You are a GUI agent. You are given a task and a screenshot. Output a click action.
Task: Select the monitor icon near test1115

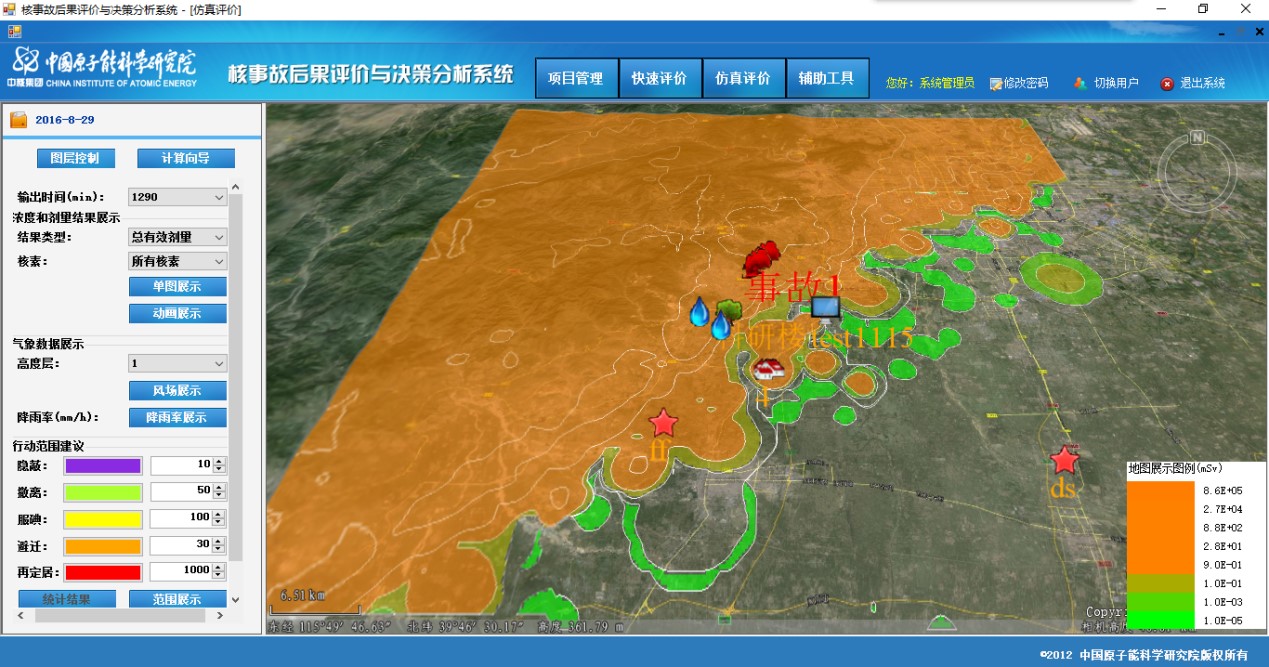pos(825,307)
